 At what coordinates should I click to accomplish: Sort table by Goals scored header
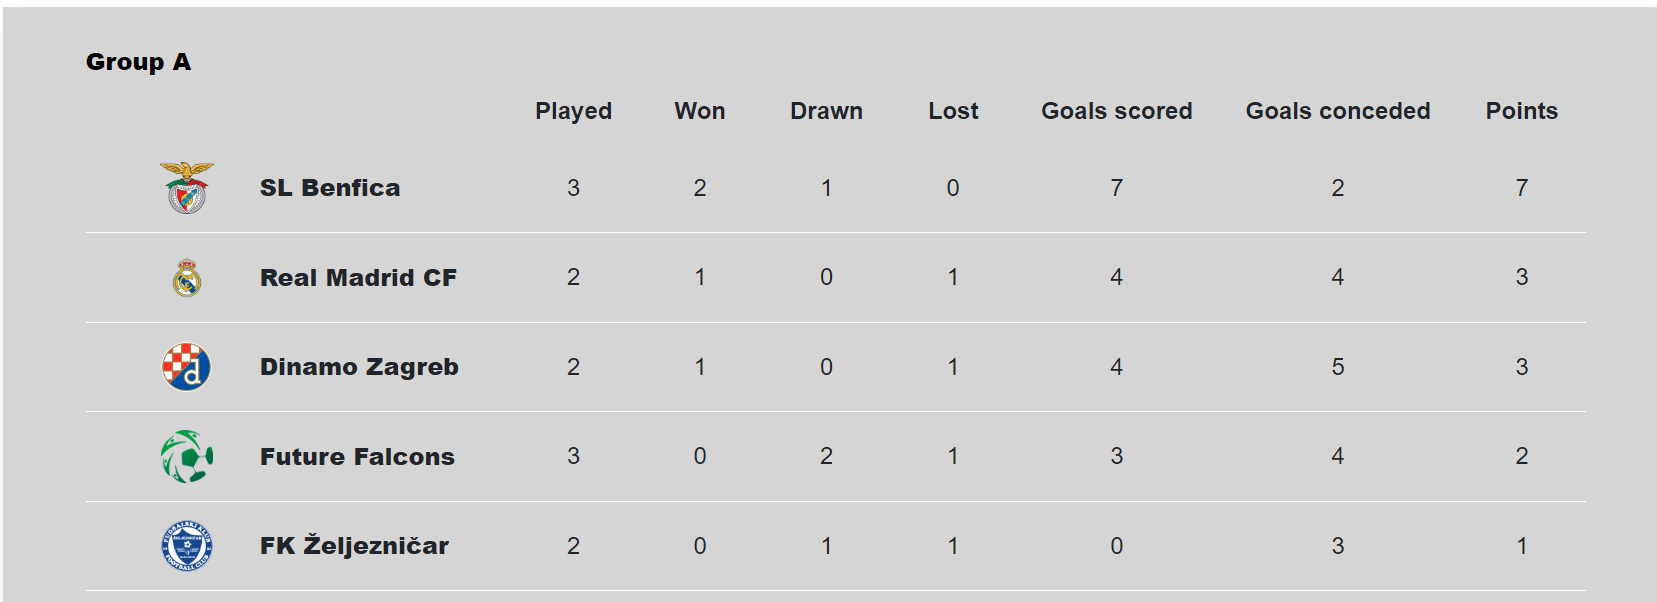[x=1116, y=111]
